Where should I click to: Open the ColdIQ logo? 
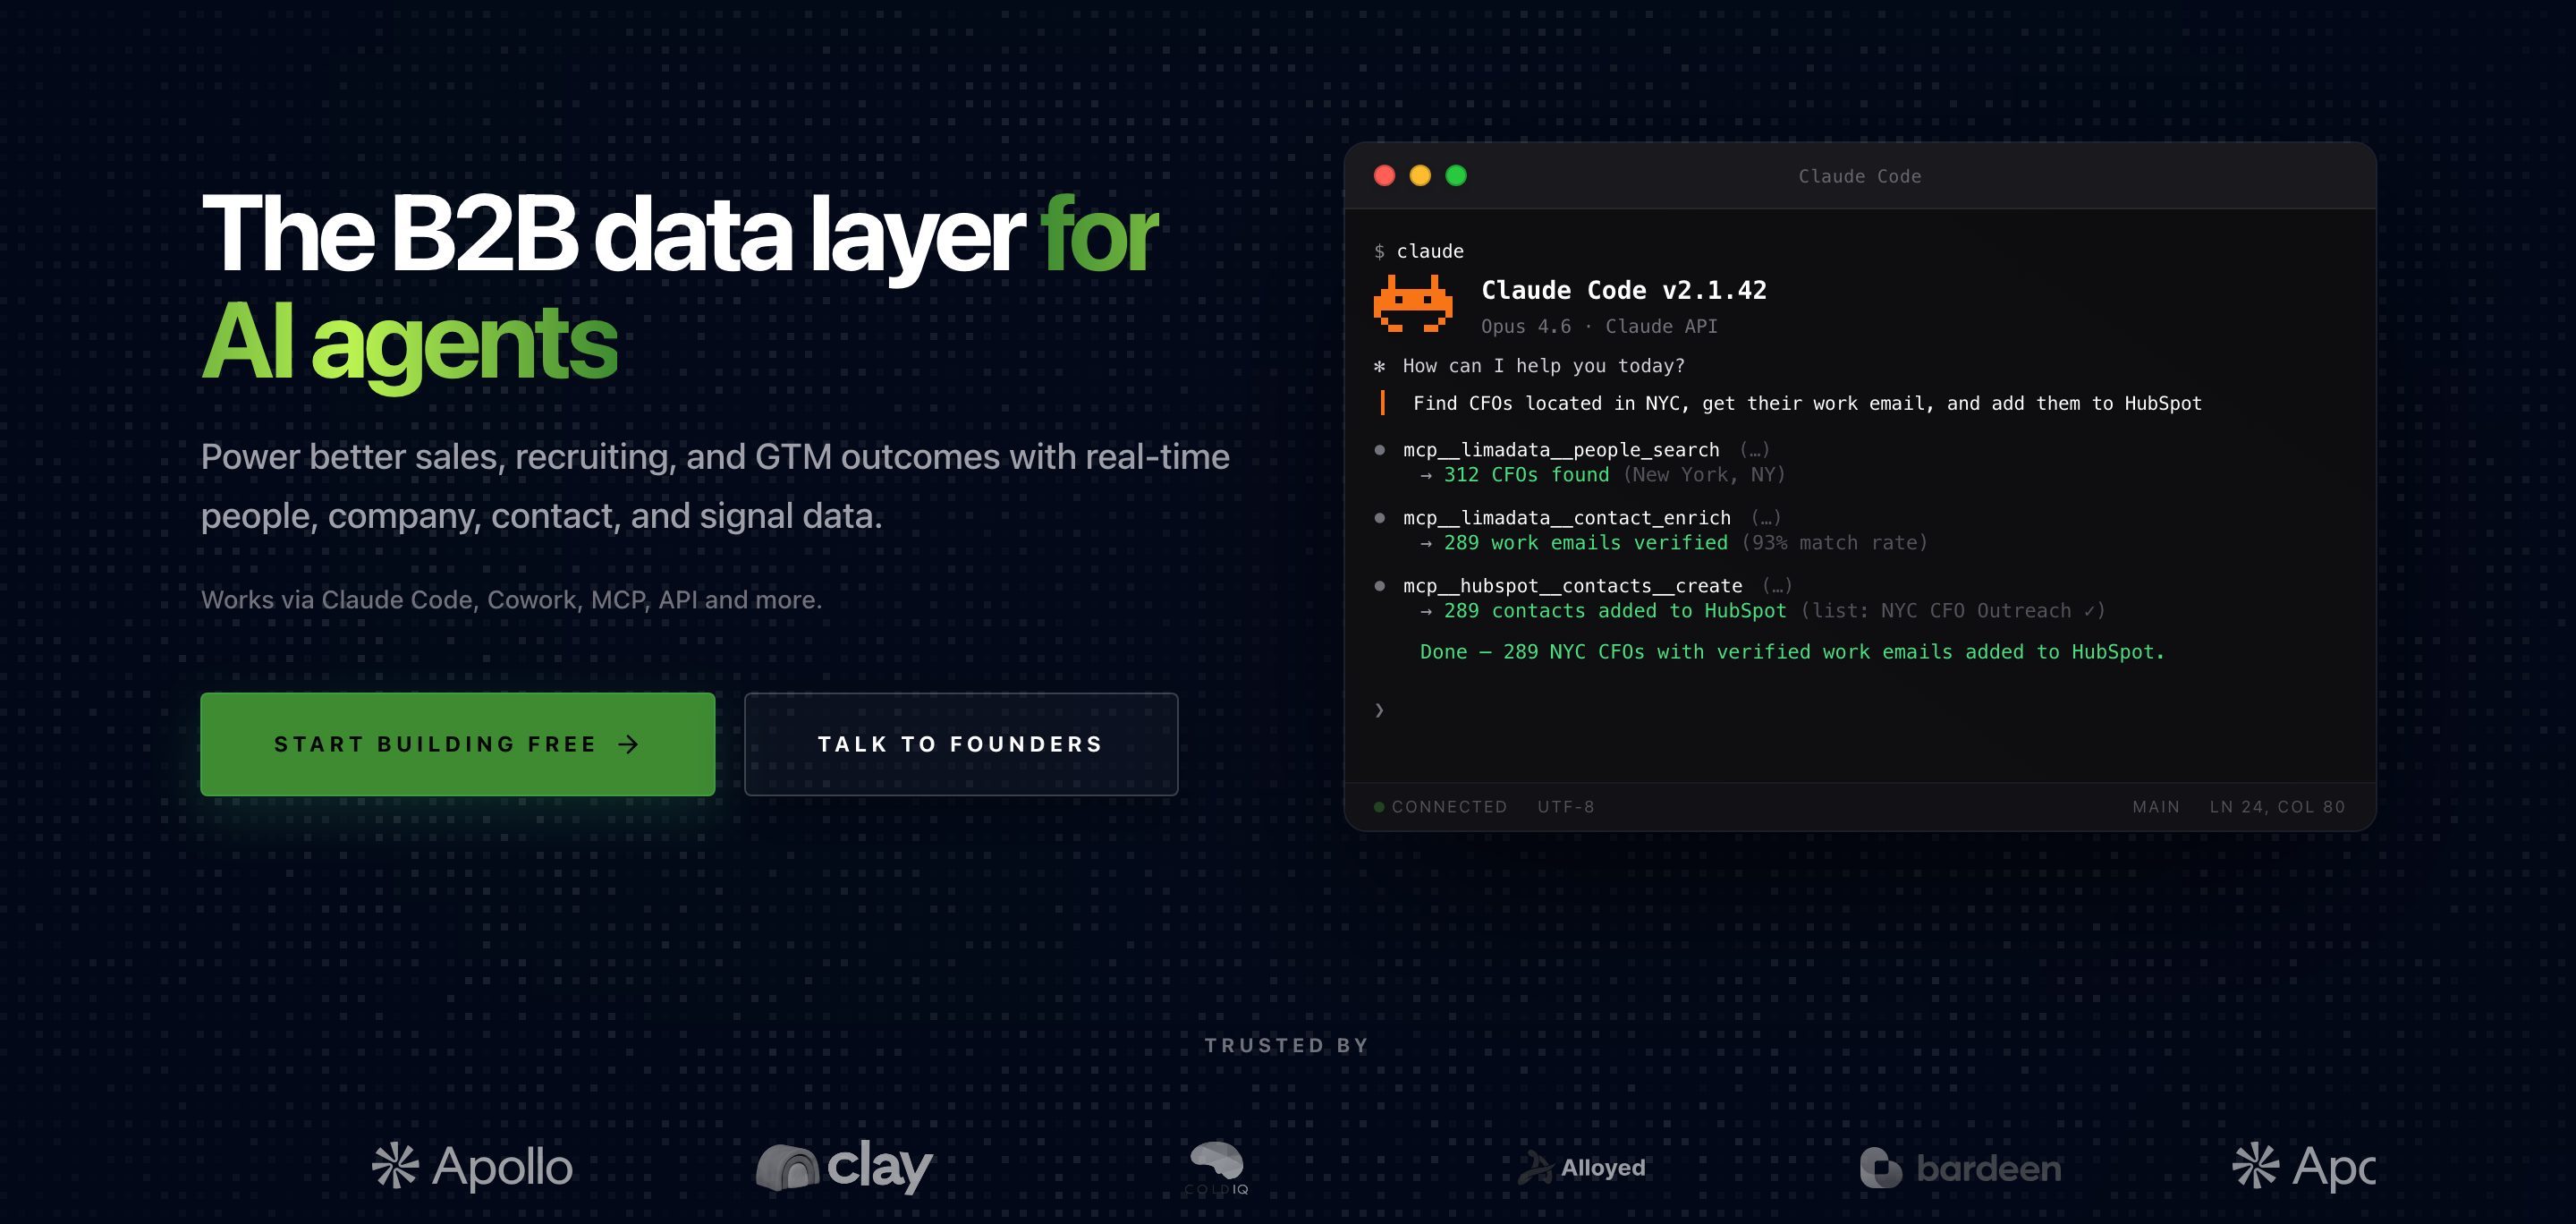(x=1216, y=1168)
